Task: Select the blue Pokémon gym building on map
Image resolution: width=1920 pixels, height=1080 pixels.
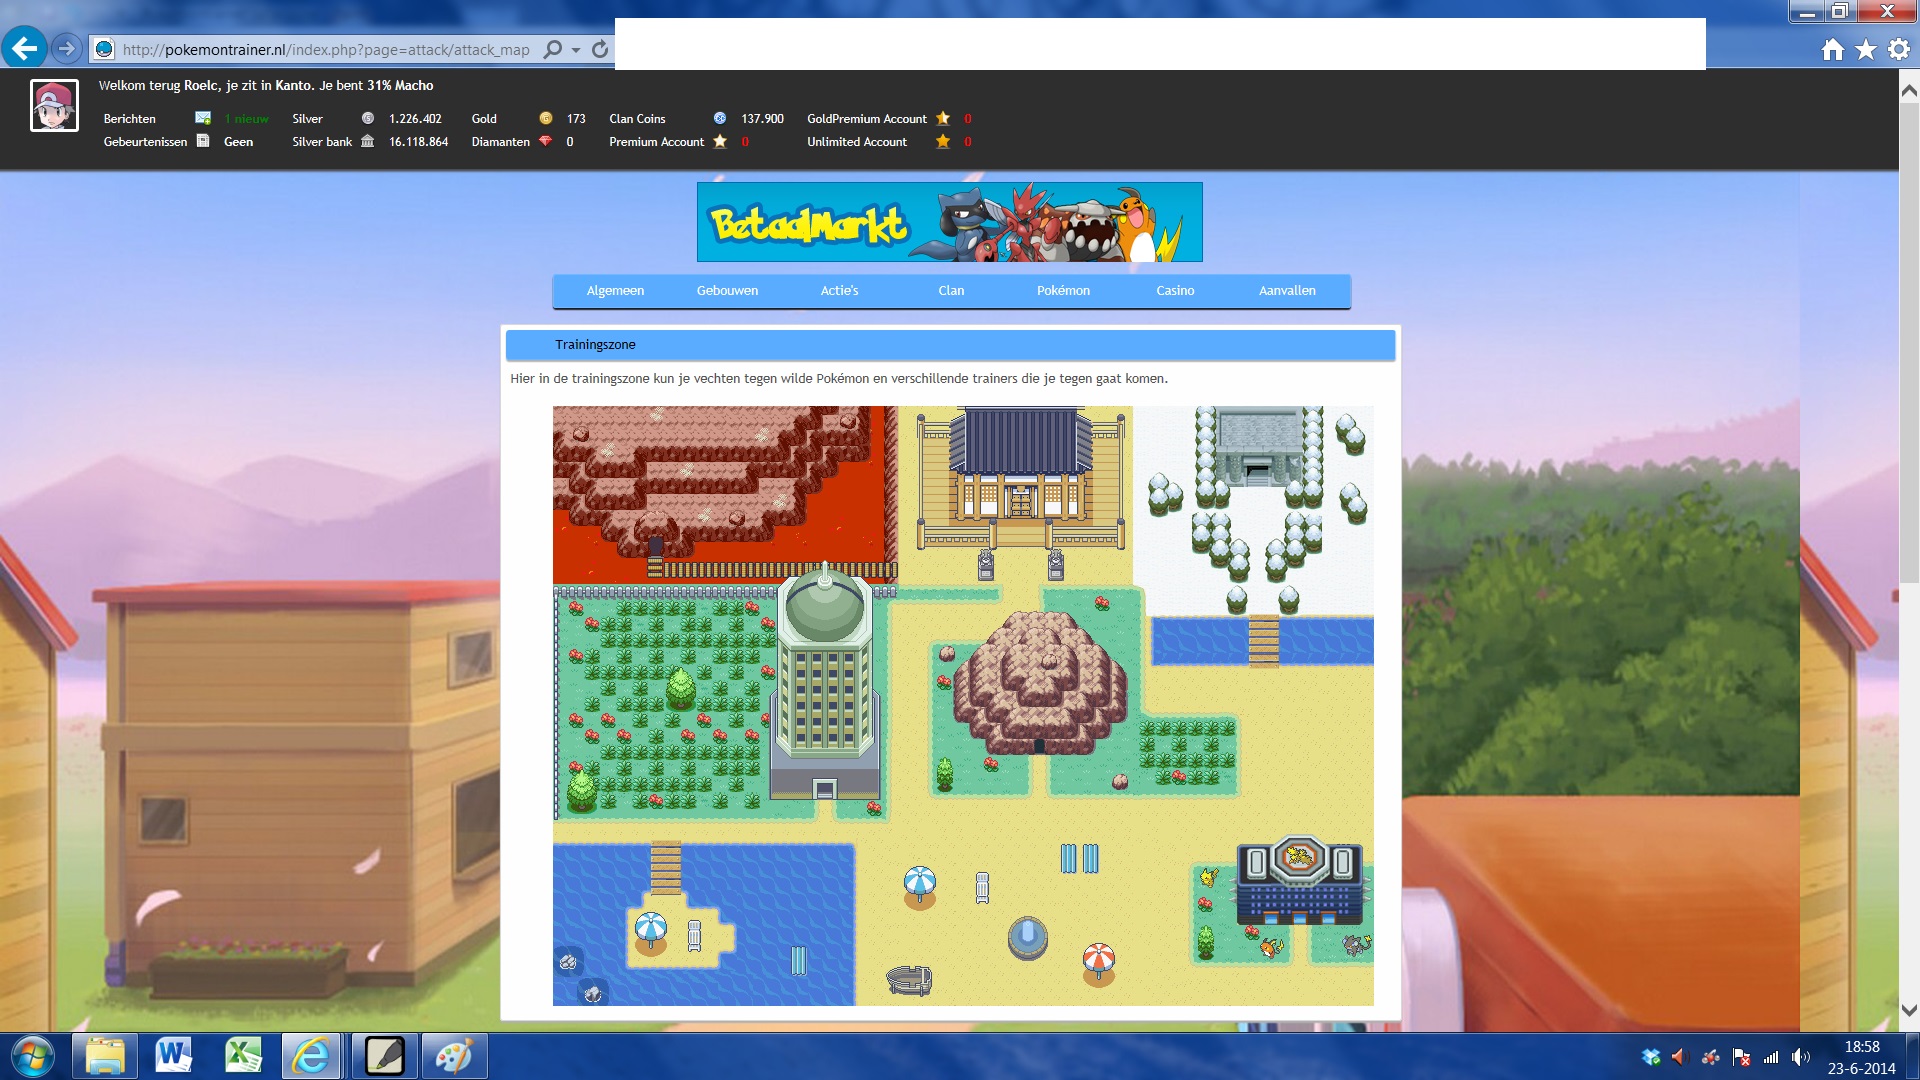Action: tap(1299, 880)
